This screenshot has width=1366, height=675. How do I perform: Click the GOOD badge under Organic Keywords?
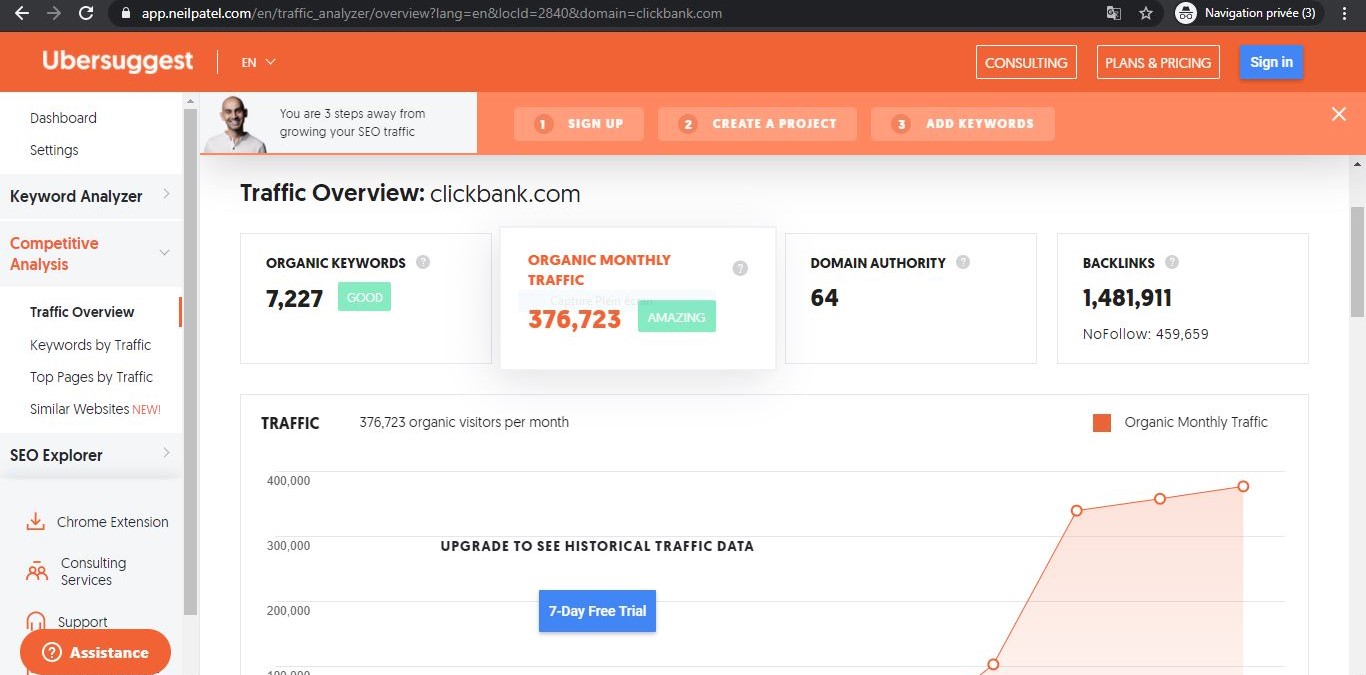click(x=364, y=297)
